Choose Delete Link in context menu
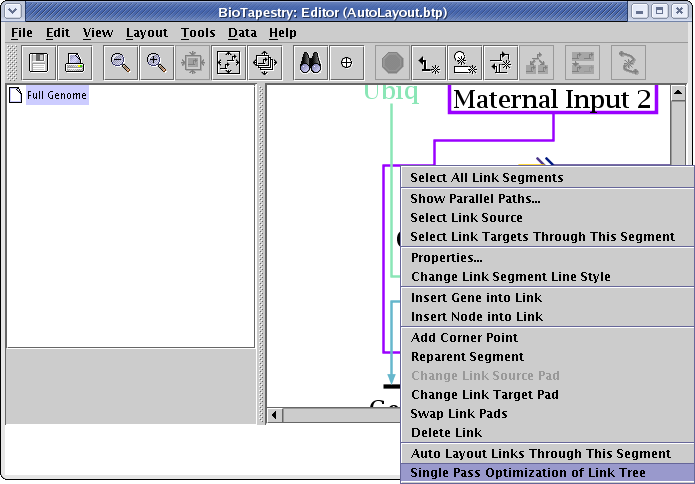 (x=446, y=433)
